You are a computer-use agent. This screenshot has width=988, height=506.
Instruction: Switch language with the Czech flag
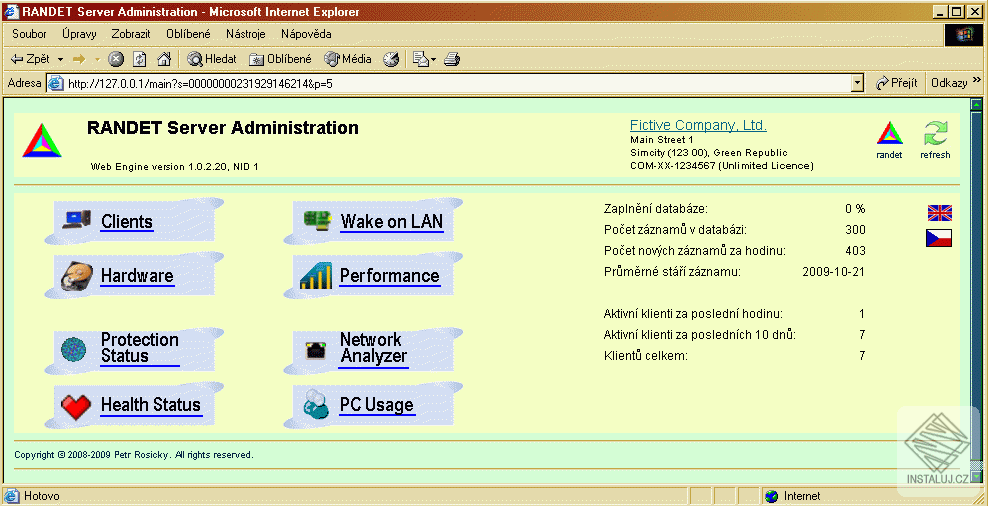click(x=939, y=238)
